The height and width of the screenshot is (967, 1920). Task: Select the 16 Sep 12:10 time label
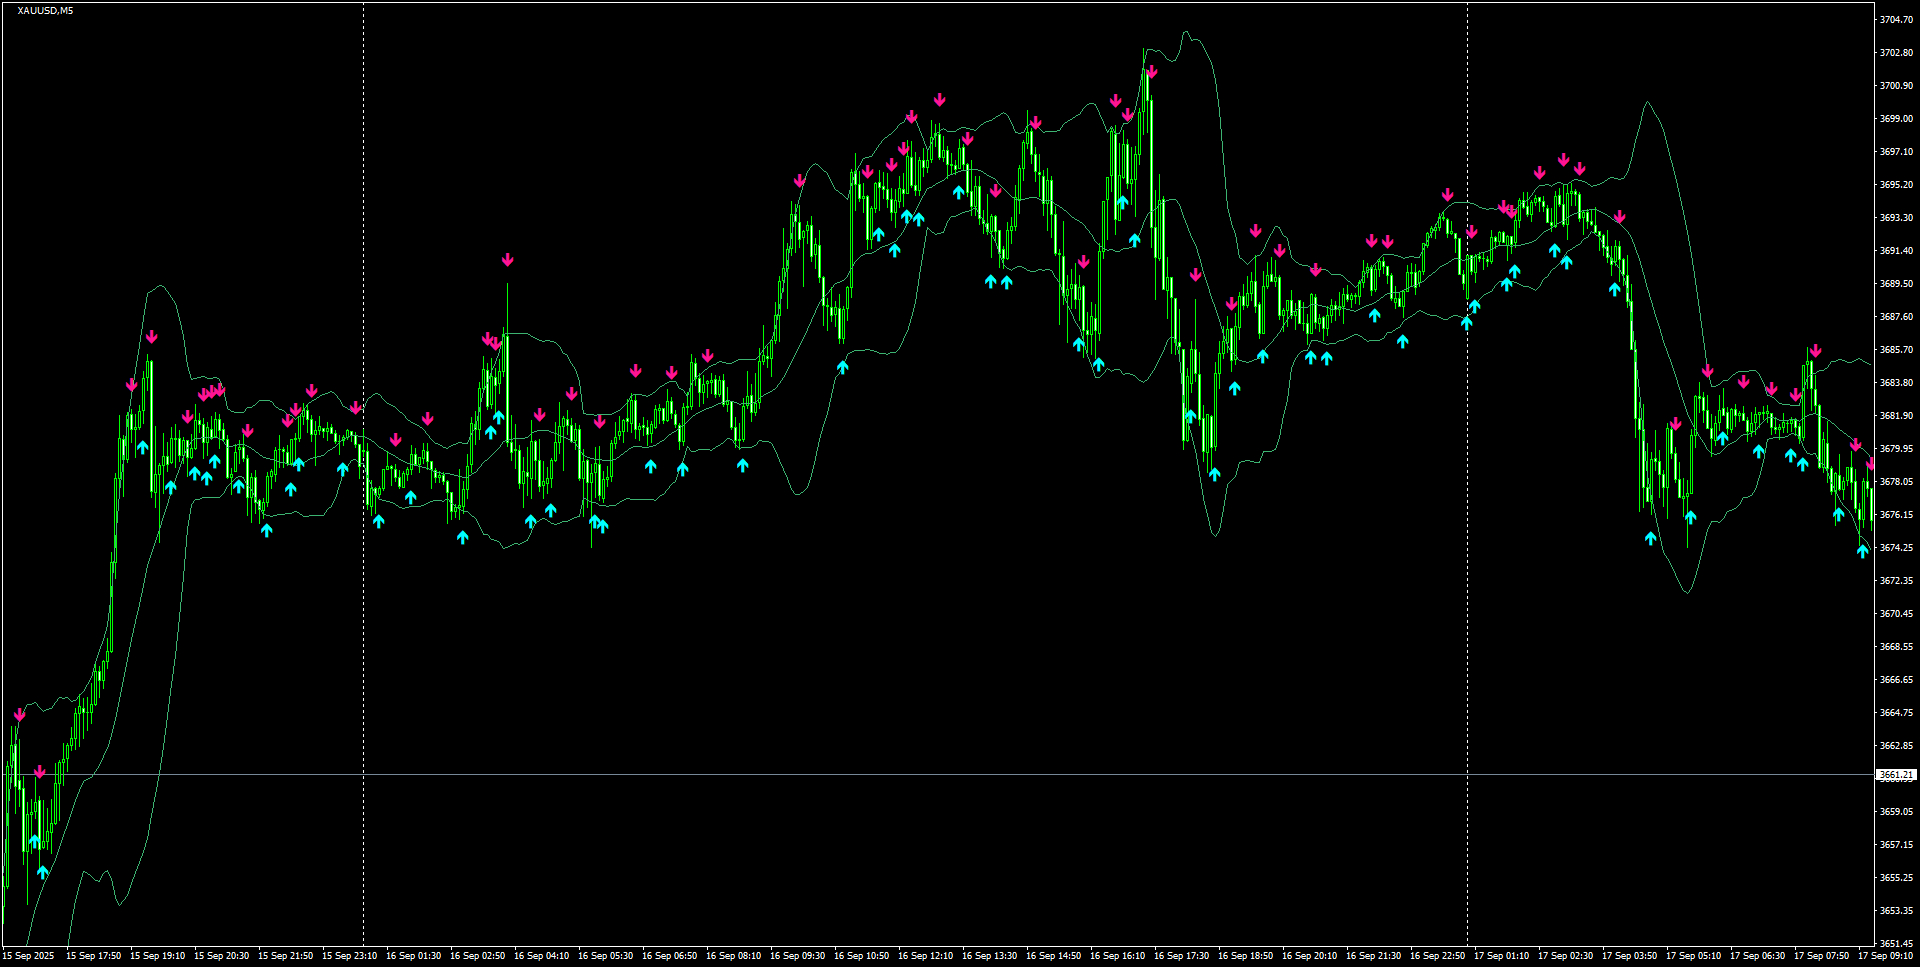[925, 956]
